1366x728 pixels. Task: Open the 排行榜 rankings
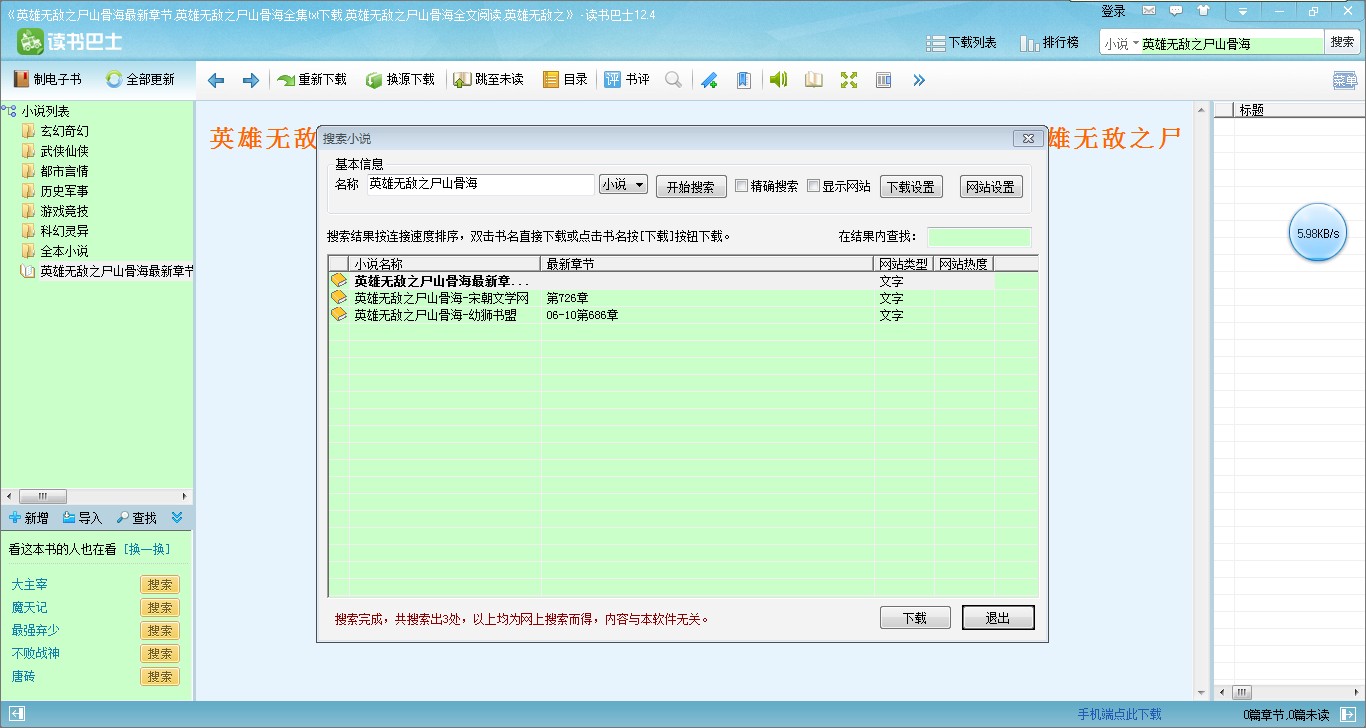click(1049, 43)
